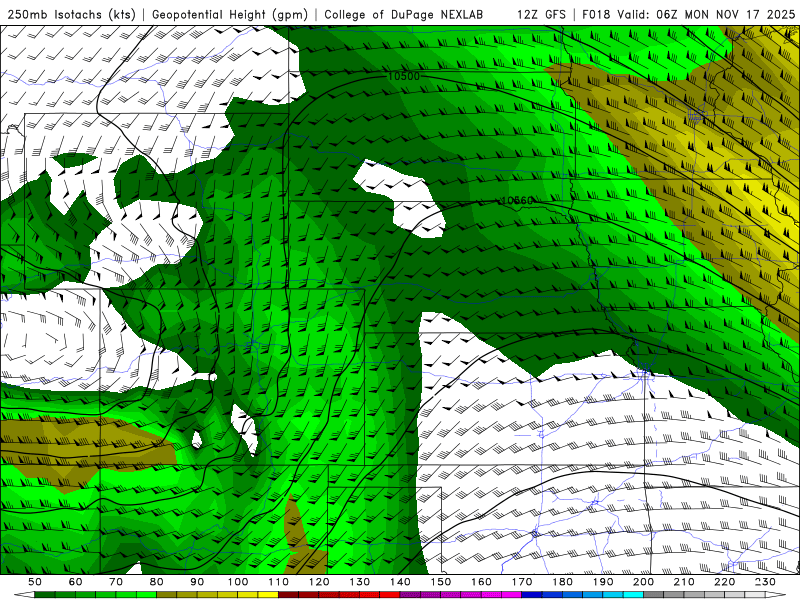
Task: Click the 100 knot legend label
Action: pyautogui.click(x=238, y=582)
